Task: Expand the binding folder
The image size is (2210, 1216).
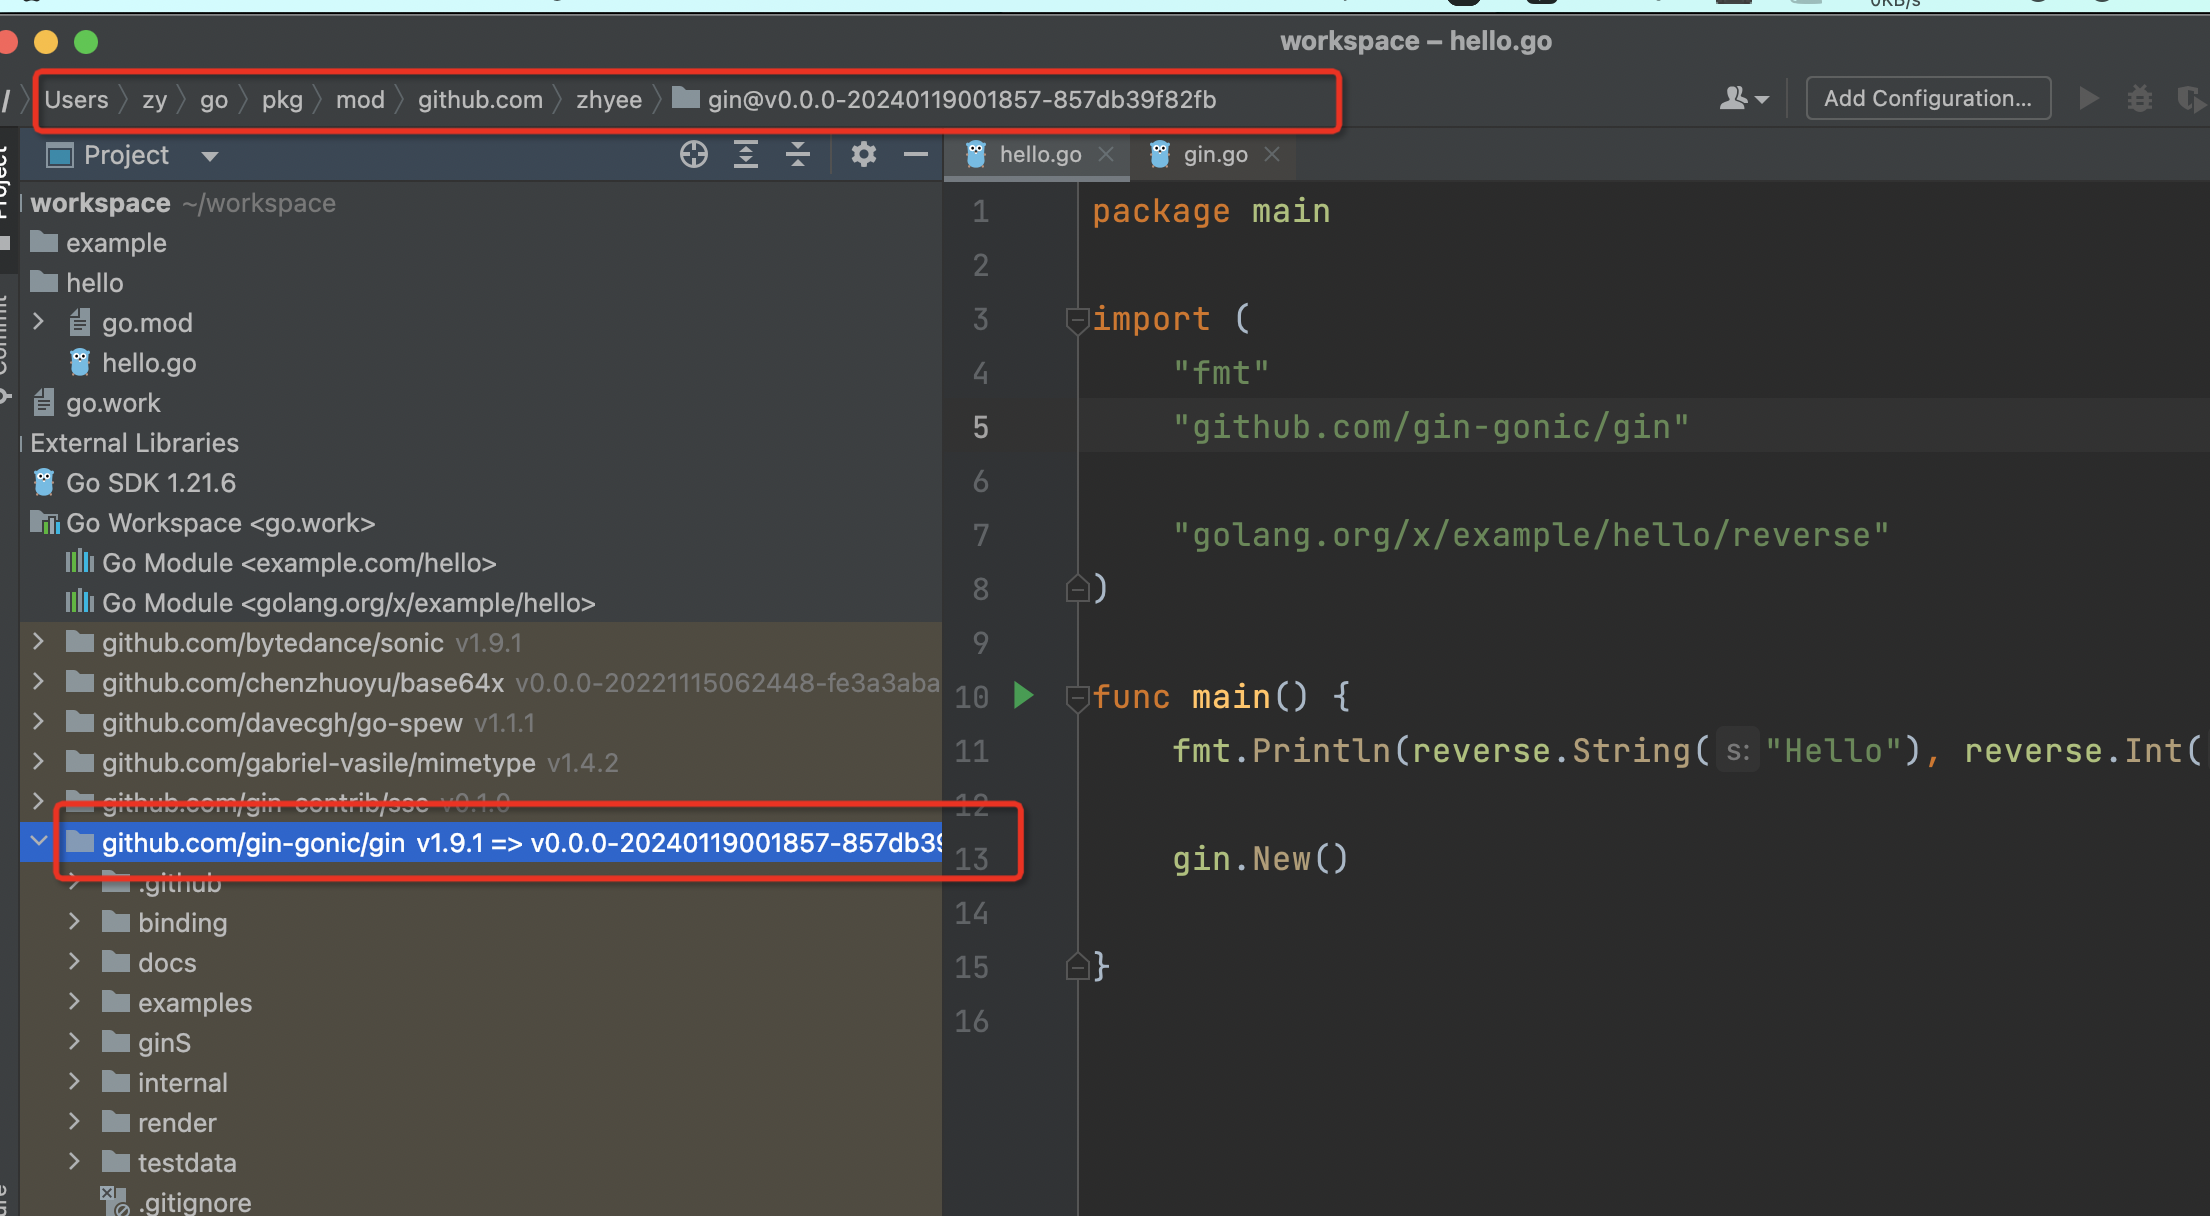Action: (x=74, y=922)
